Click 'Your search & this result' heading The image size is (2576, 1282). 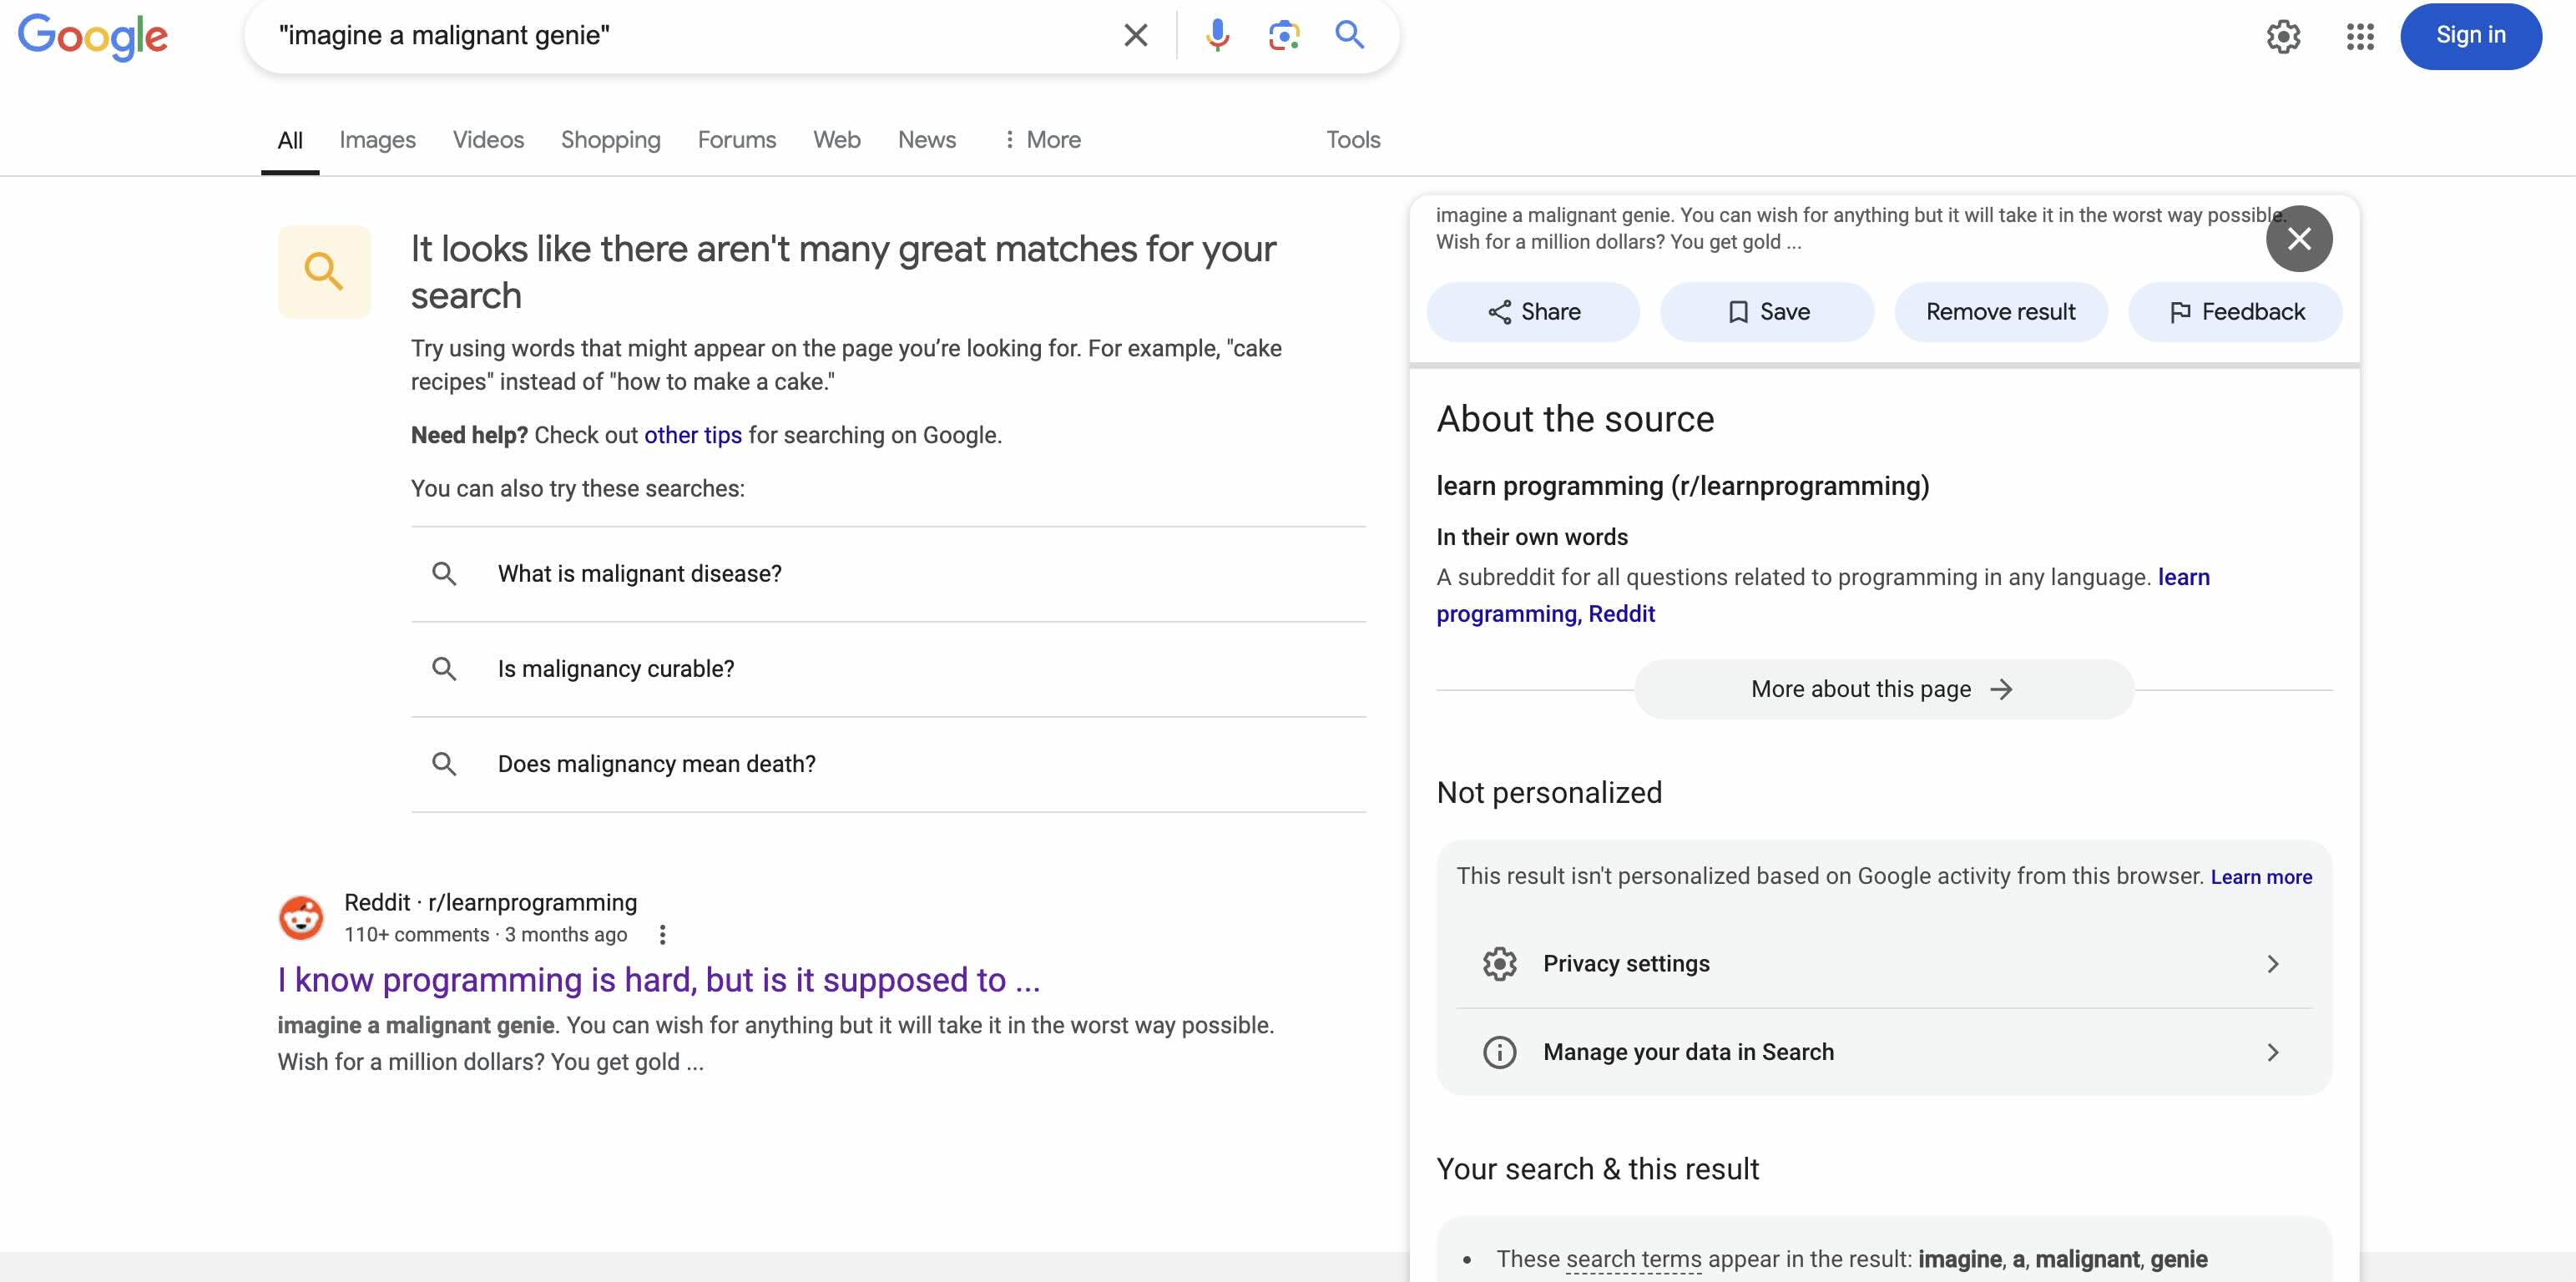[x=1597, y=1169]
